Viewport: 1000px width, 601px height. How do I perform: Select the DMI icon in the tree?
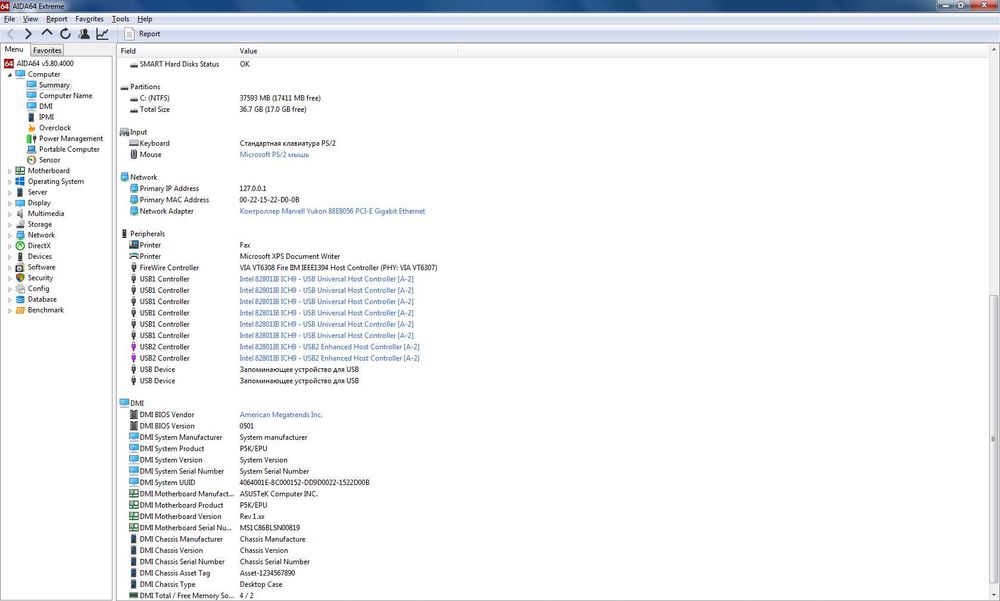click(x=31, y=107)
